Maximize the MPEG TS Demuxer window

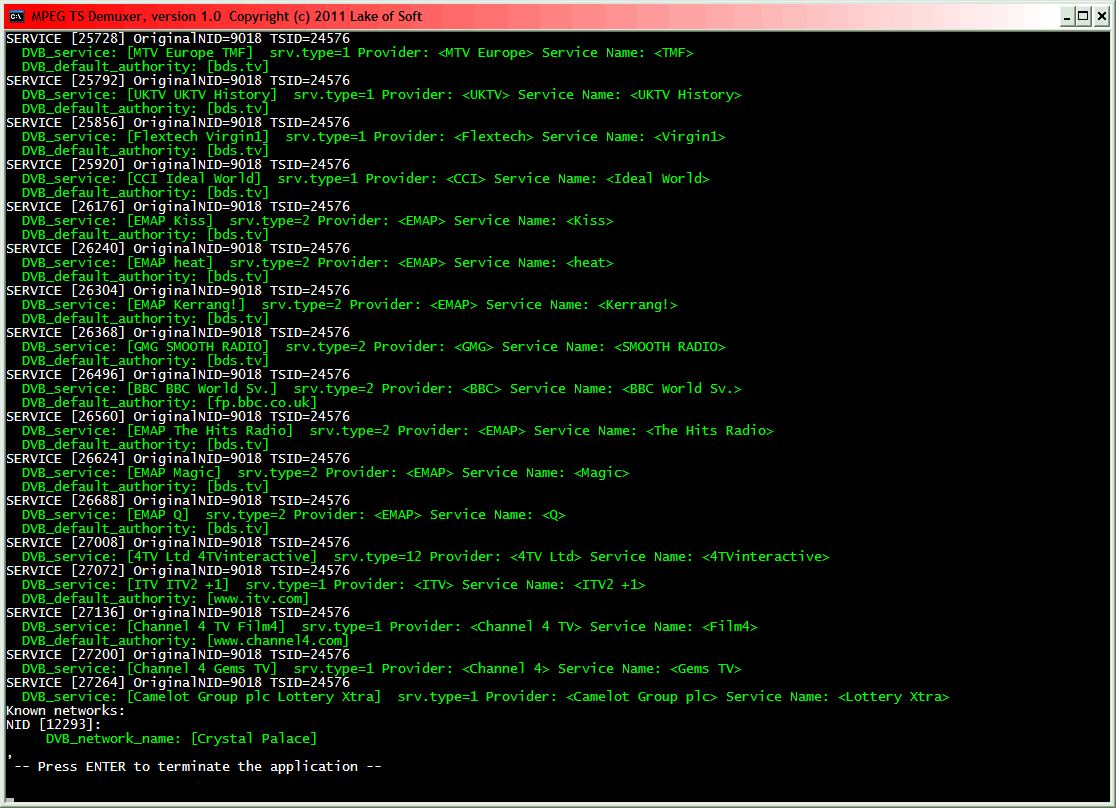click(x=1083, y=16)
